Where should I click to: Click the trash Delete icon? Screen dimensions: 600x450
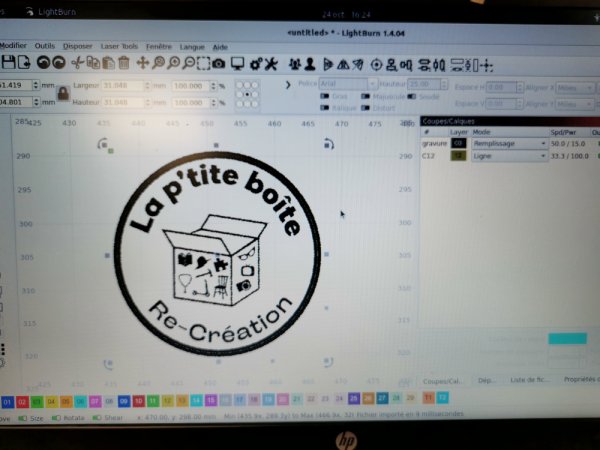coord(124,63)
